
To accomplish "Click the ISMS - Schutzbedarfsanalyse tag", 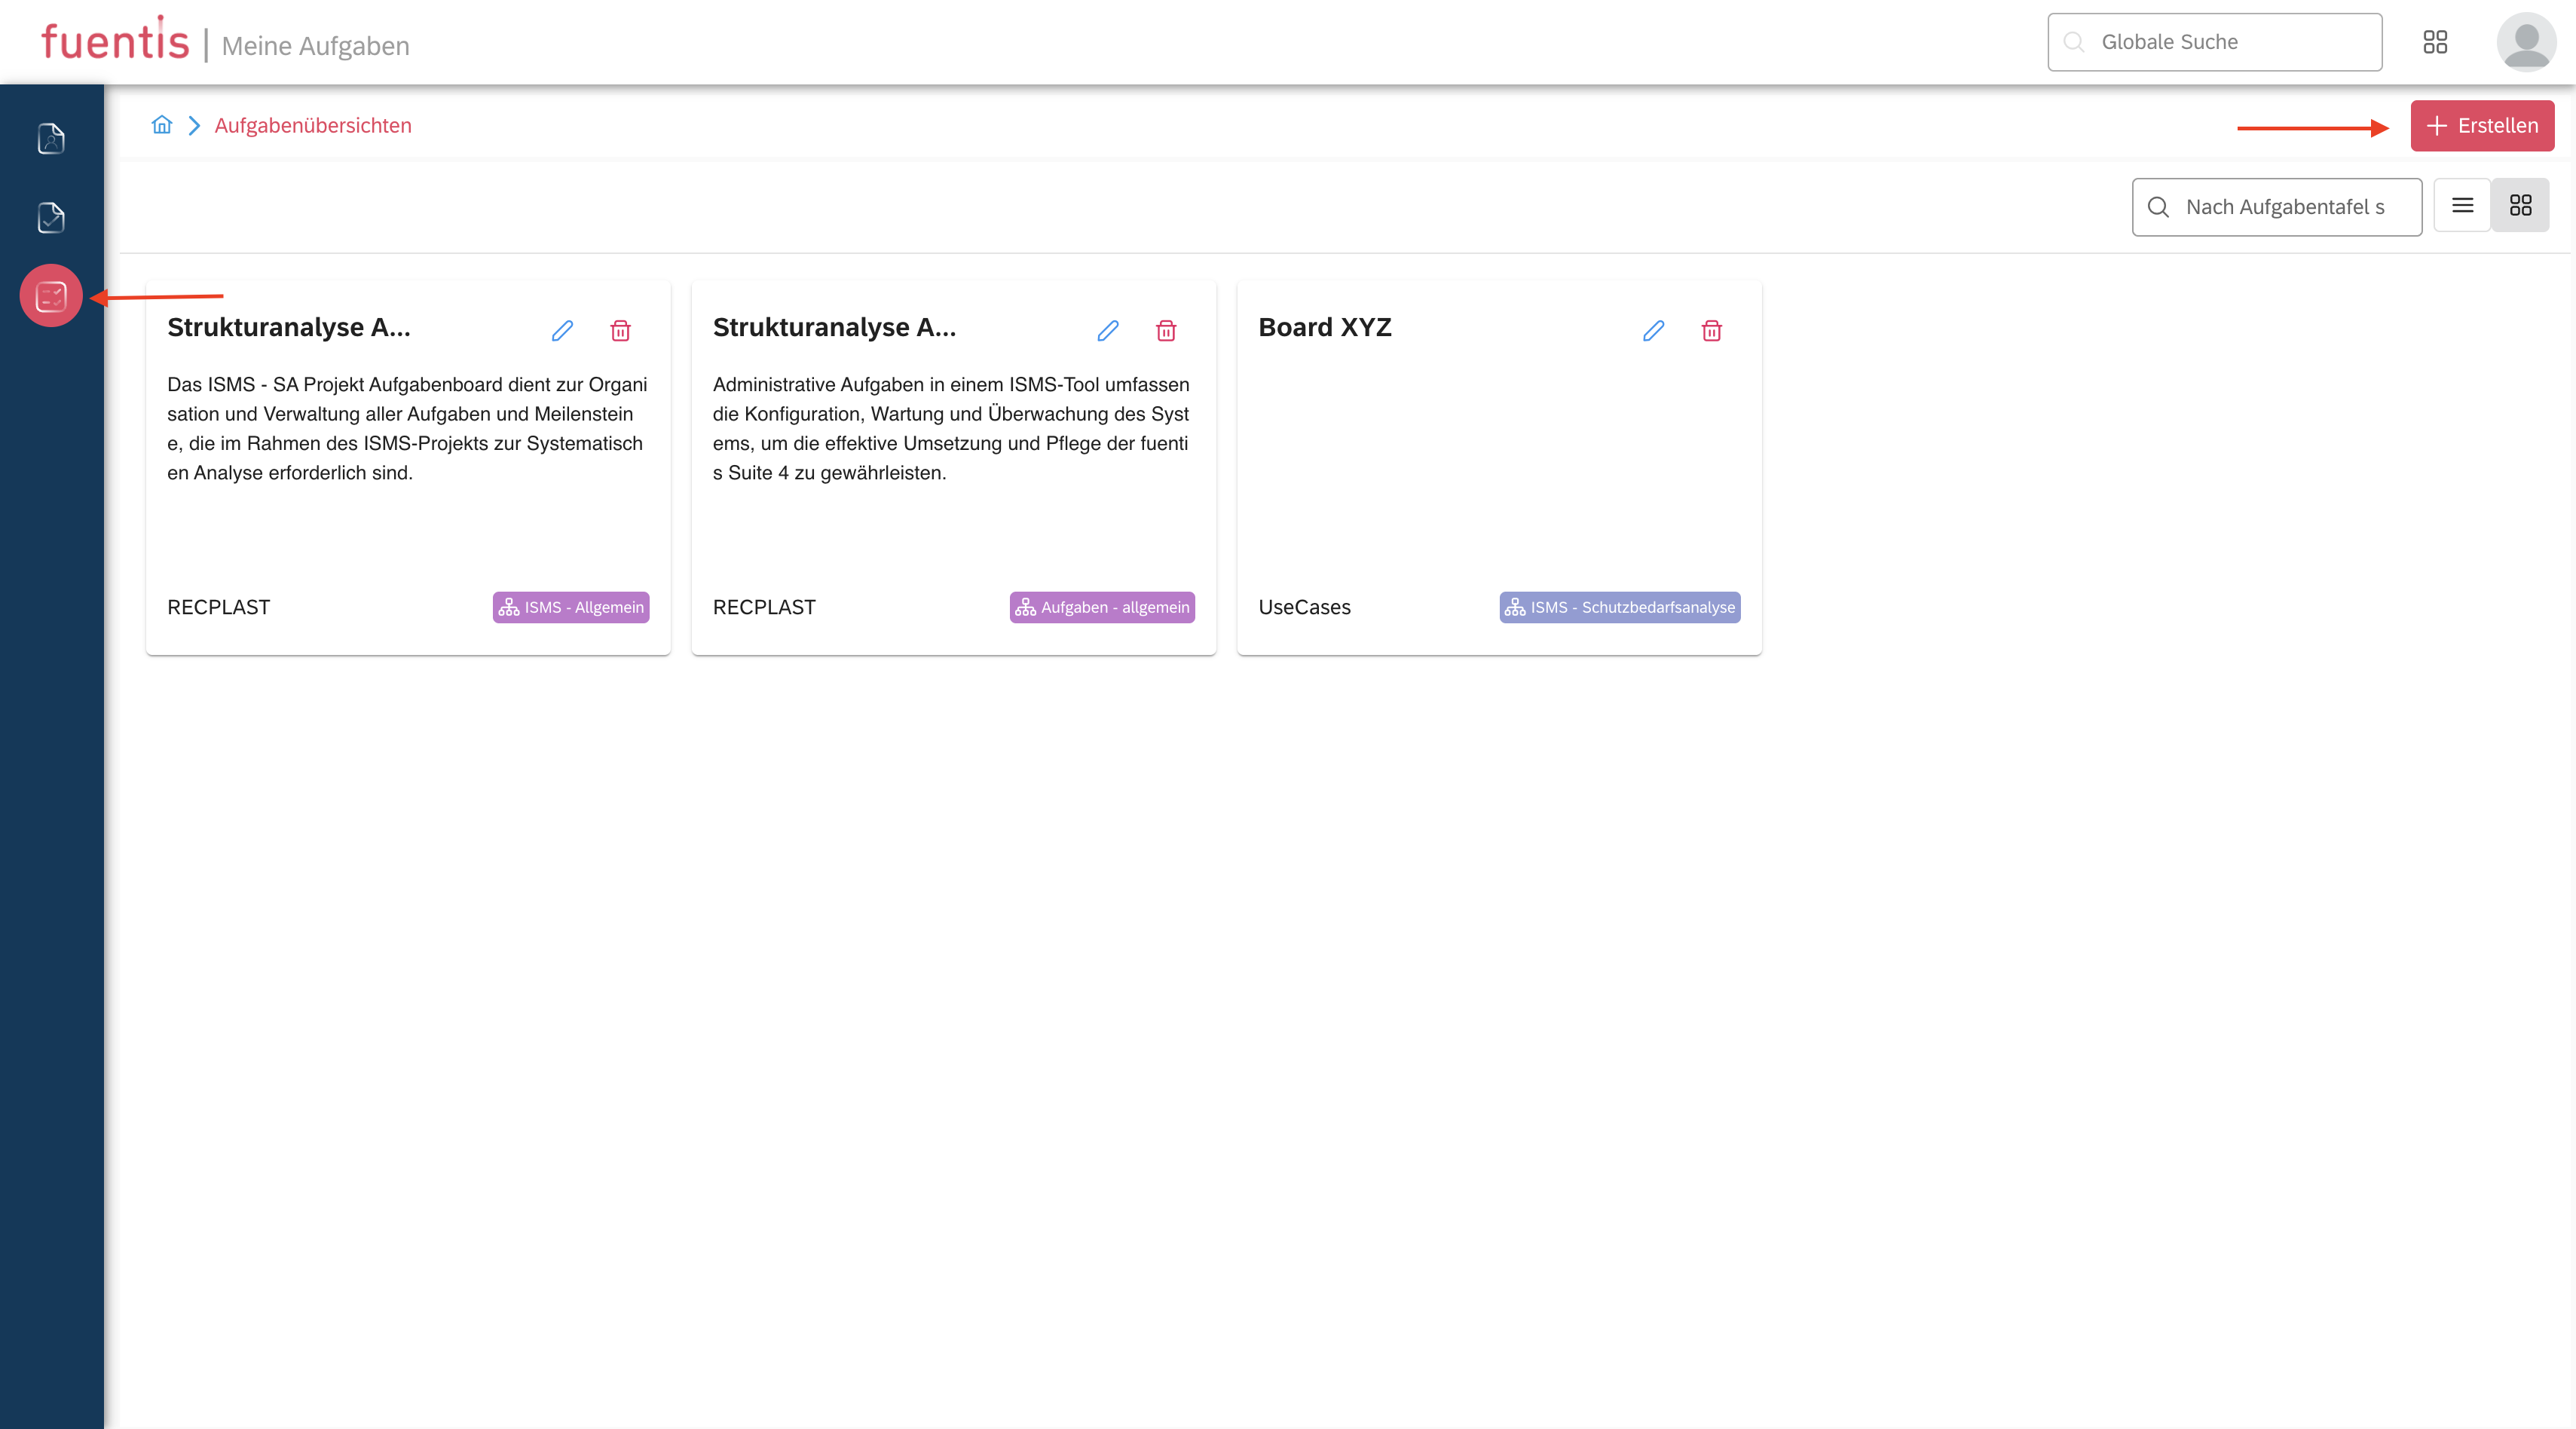I will coord(1619,607).
